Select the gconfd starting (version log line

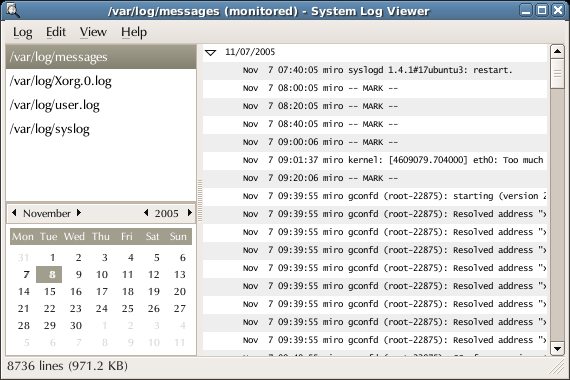click(375, 196)
